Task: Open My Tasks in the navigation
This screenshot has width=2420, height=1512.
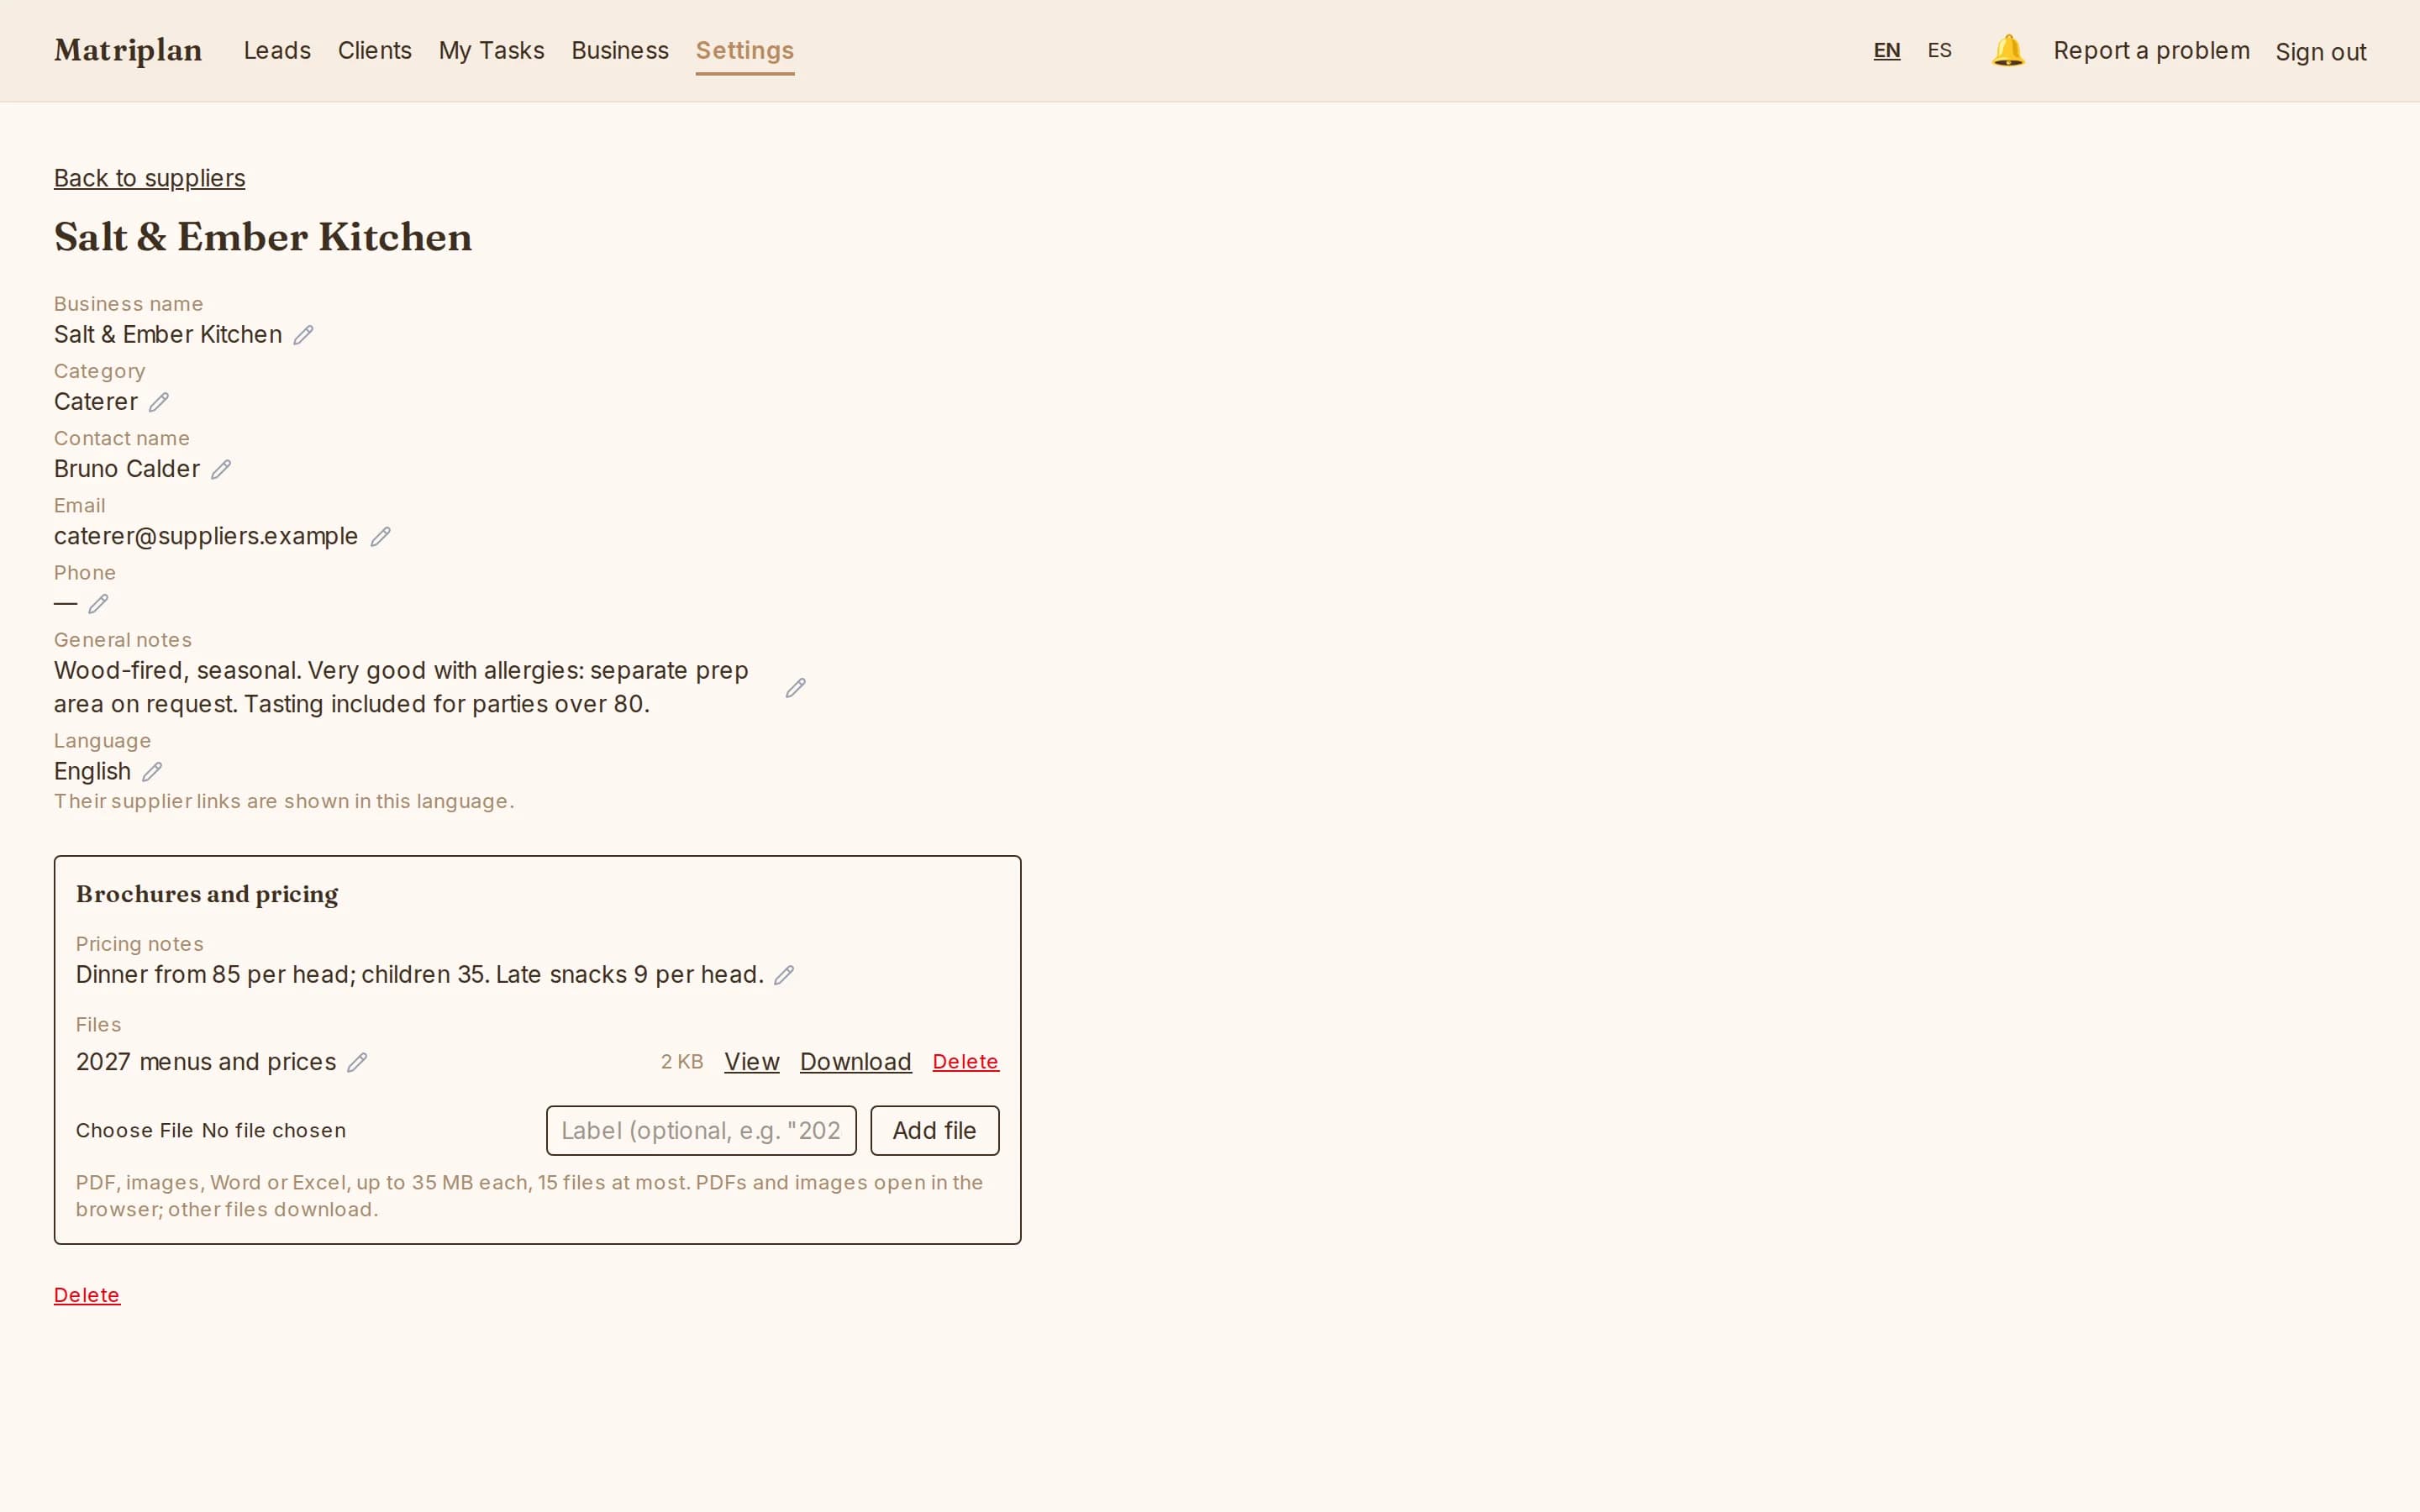Action: point(491,50)
